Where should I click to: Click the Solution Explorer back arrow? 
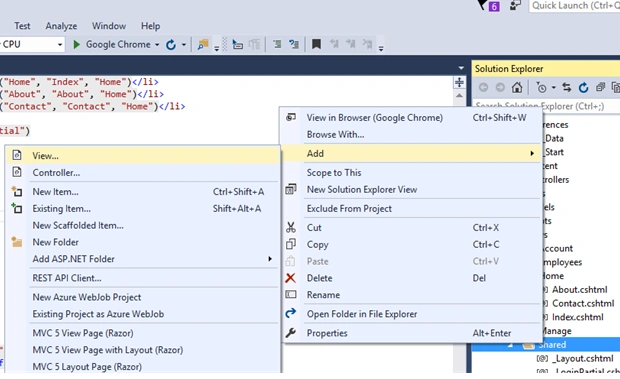[483, 87]
